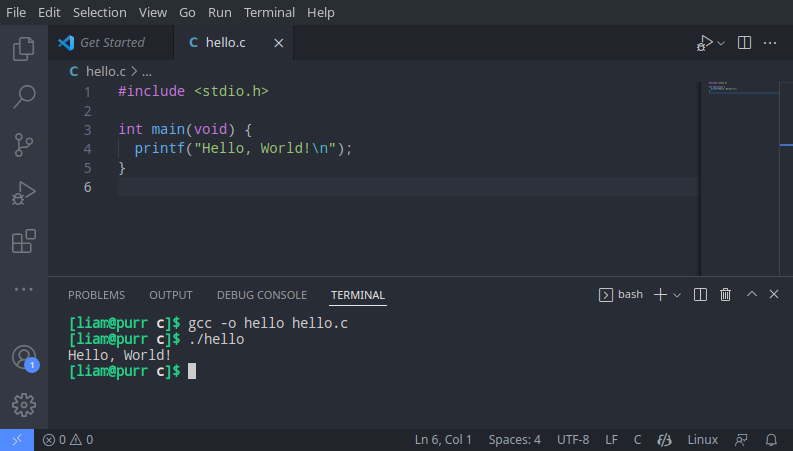Click the Accounts icon with badge

point(23,357)
